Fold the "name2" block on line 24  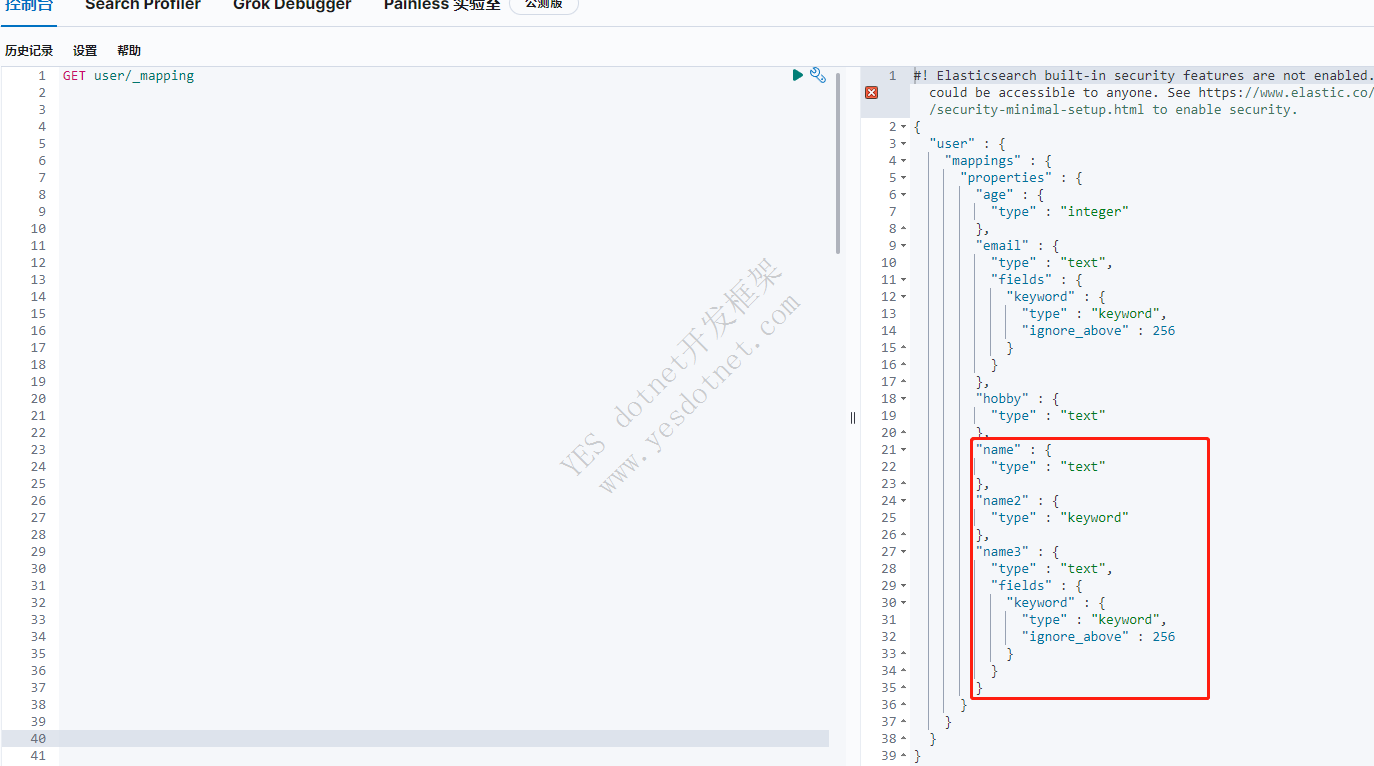(x=904, y=501)
